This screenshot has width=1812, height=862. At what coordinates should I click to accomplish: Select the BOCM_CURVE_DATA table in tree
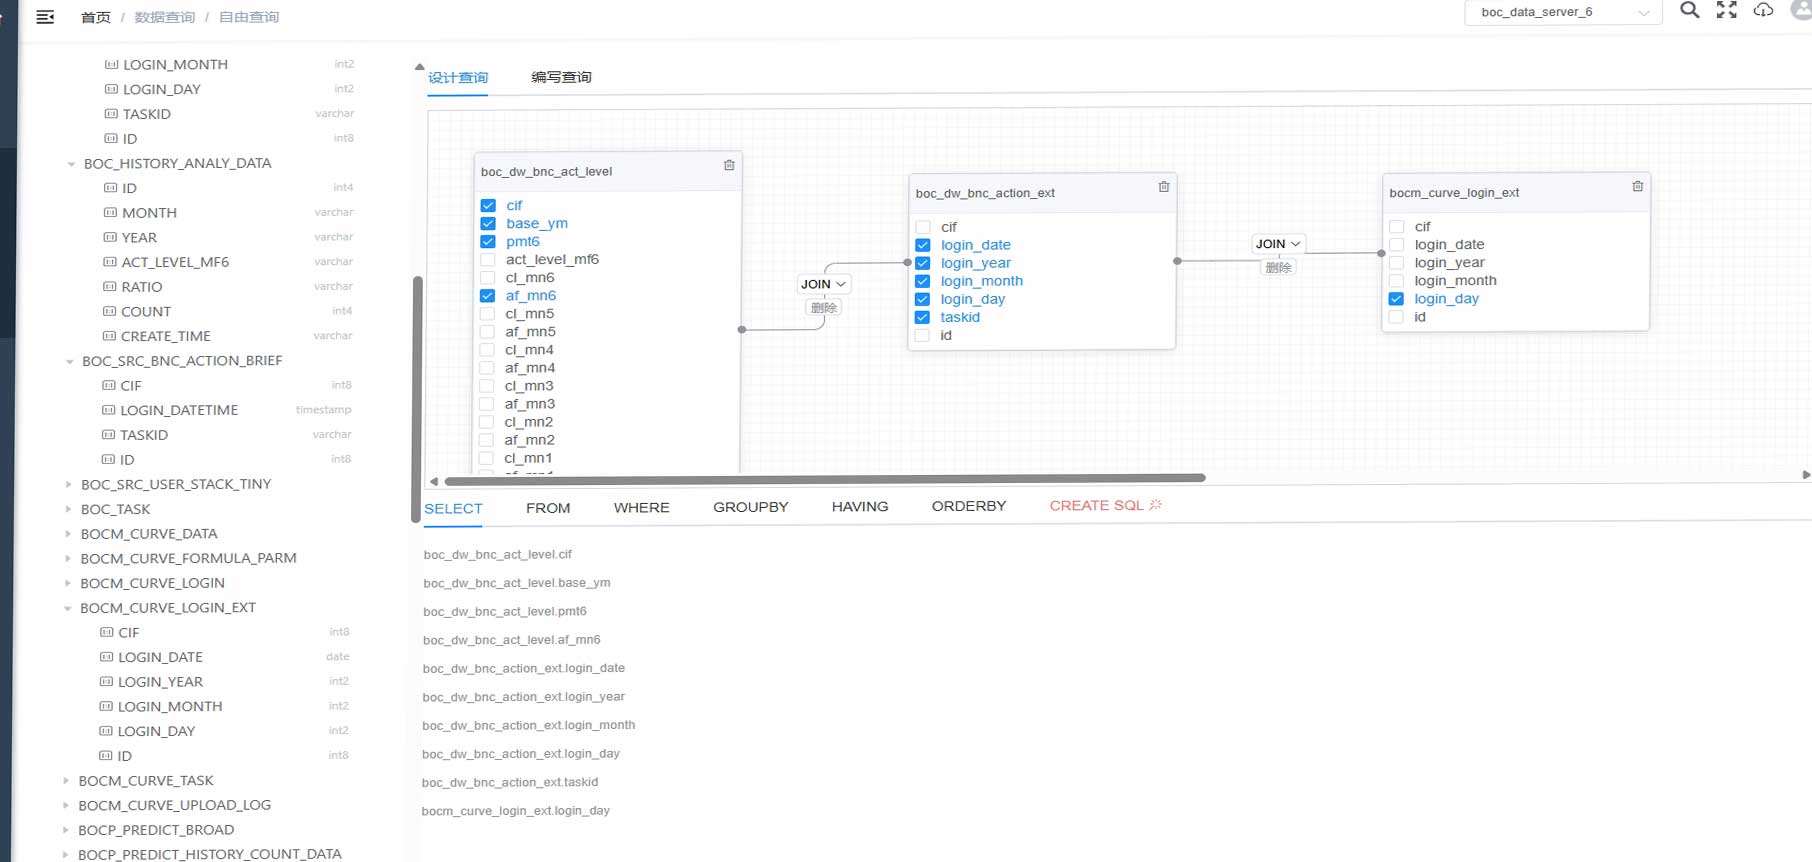coord(149,534)
